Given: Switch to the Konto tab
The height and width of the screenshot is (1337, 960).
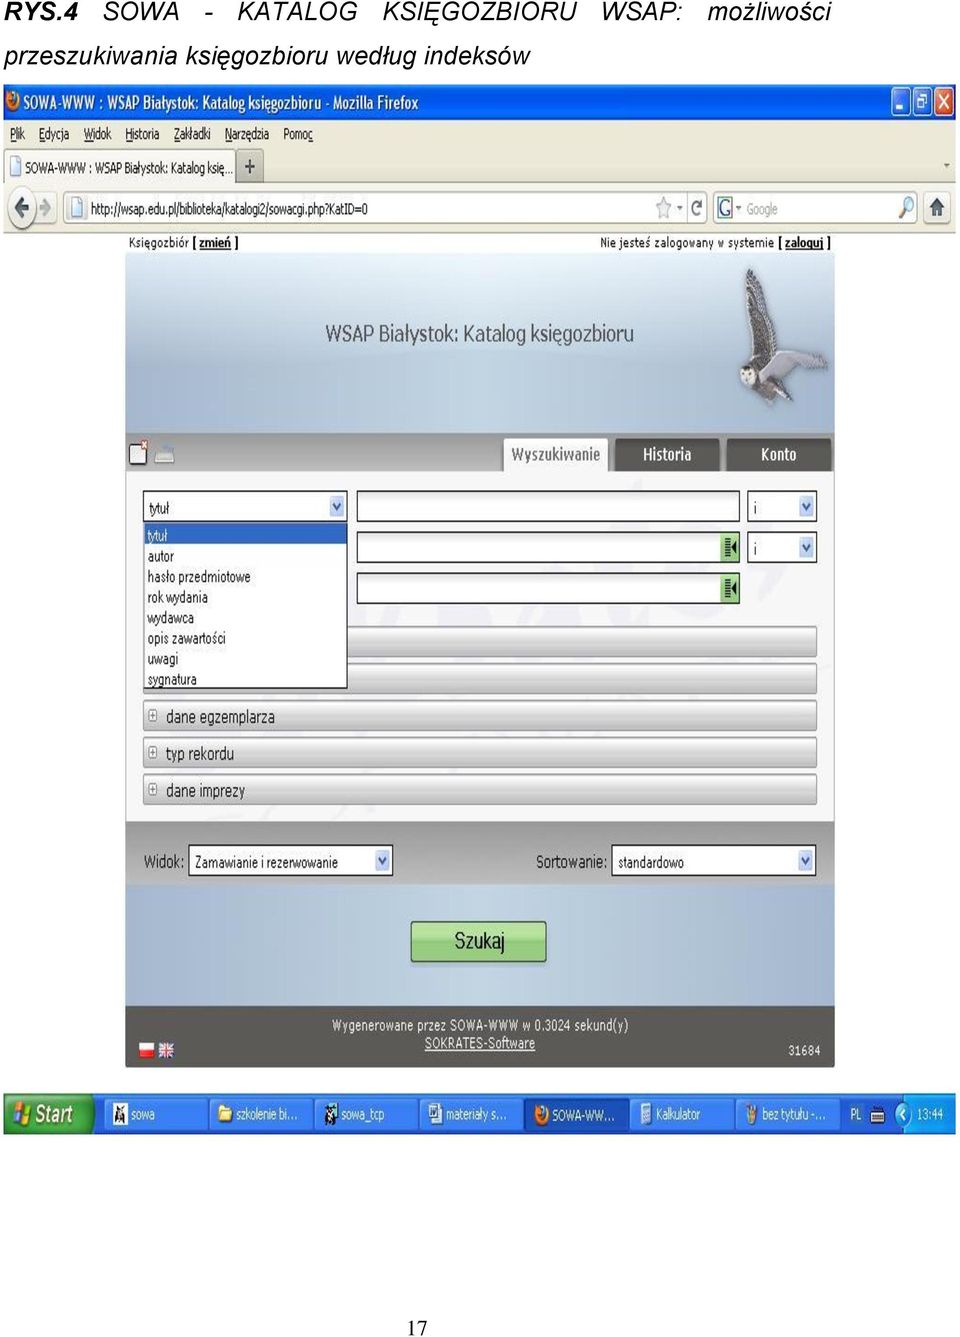Looking at the screenshot, I should click(x=779, y=454).
